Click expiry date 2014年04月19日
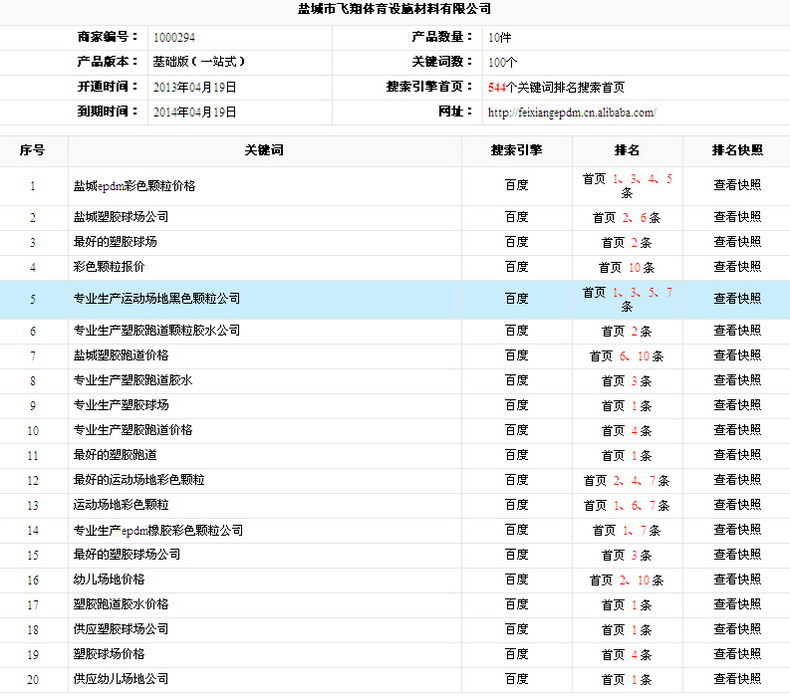The image size is (790, 699). pyautogui.click(x=194, y=112)
